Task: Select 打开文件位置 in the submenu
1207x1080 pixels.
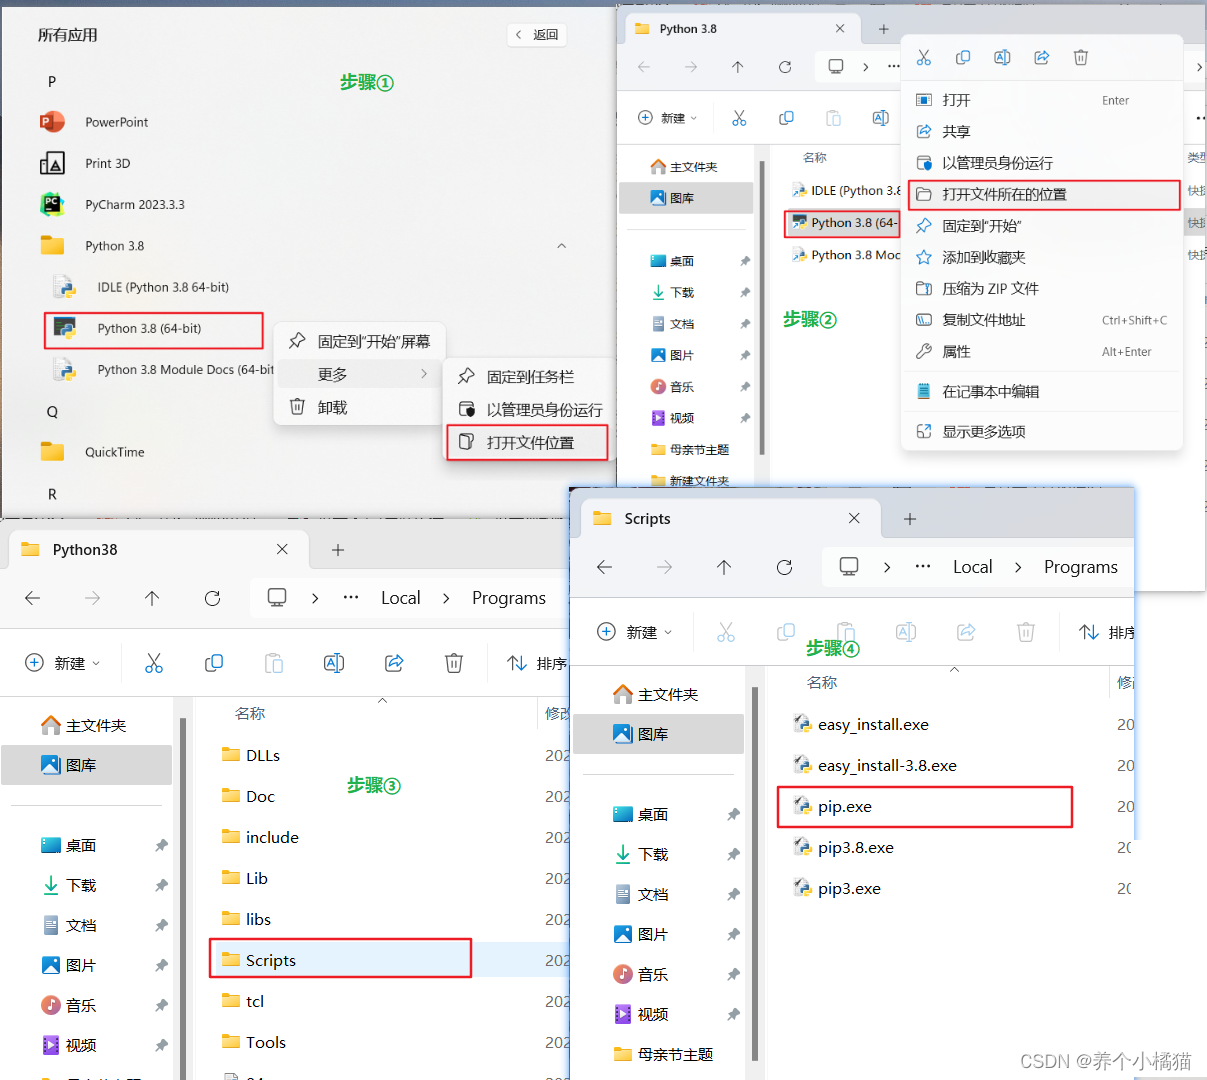Action: pyautogui.click(x=528, y=442)
